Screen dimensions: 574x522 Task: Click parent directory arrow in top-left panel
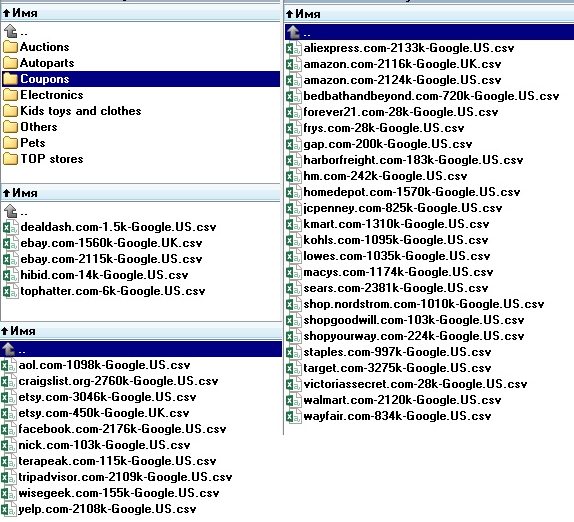click(11, 31)
